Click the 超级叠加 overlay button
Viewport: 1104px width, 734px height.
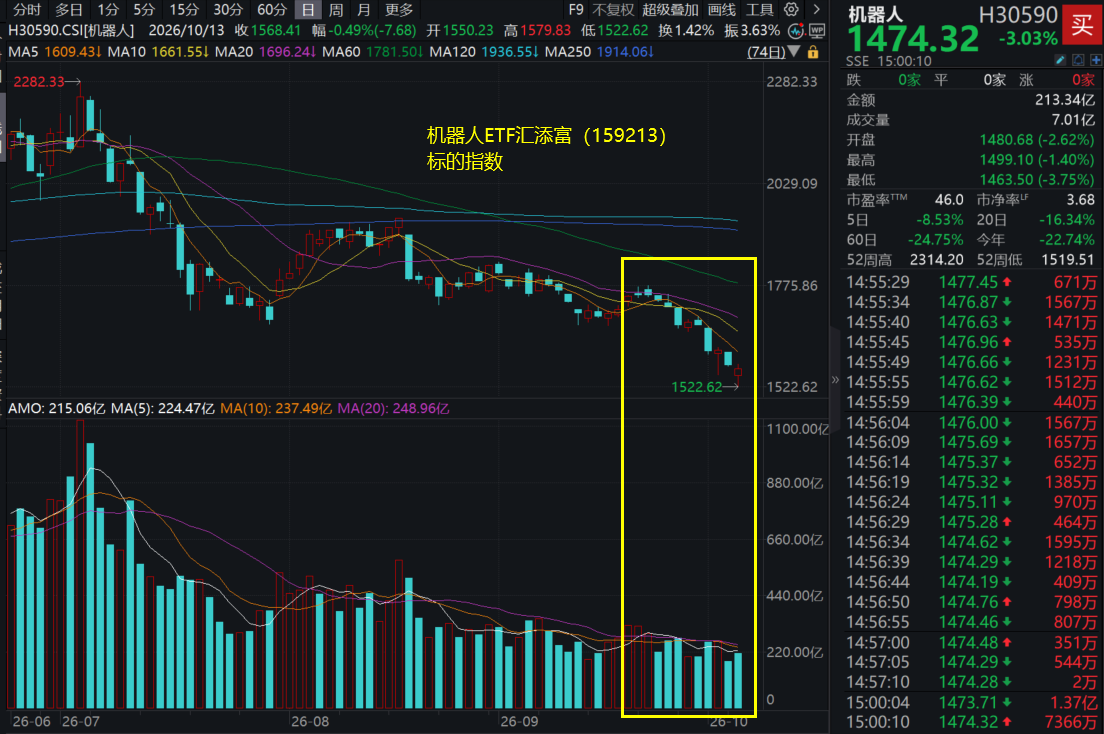(x=670, y=10)
